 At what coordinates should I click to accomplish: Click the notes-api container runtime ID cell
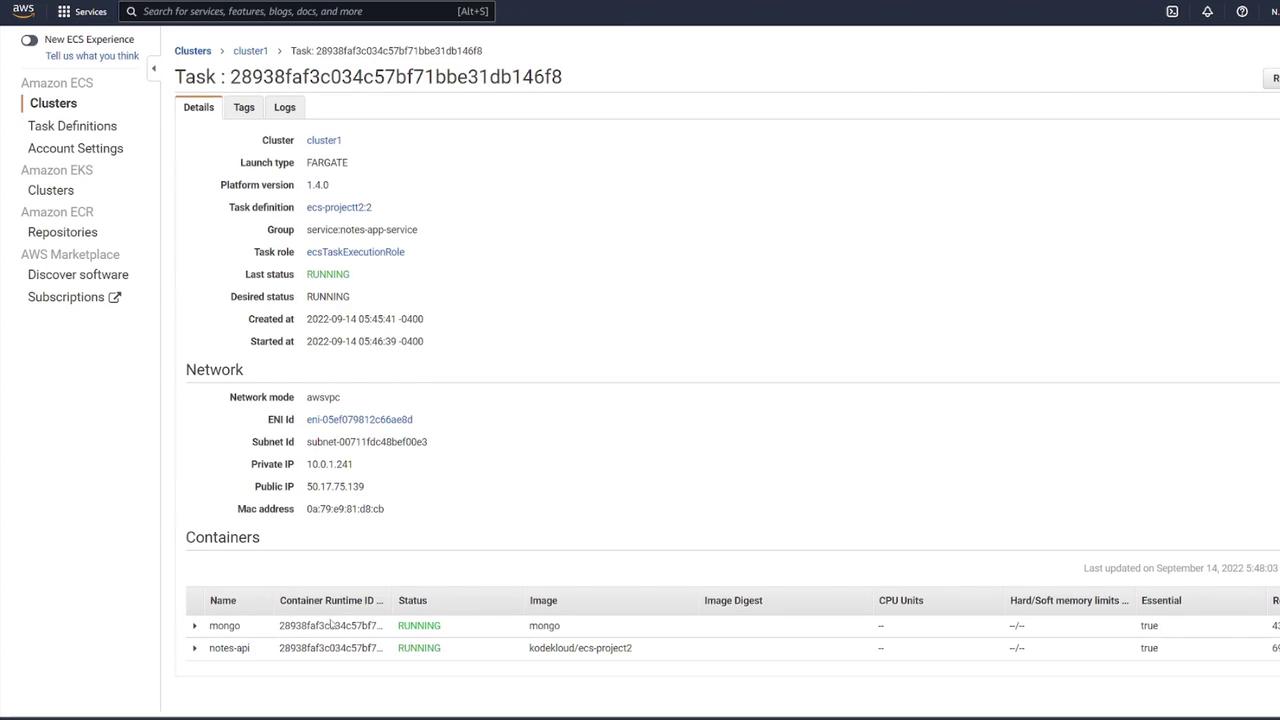pyautogui.click(x=331, y=648)
